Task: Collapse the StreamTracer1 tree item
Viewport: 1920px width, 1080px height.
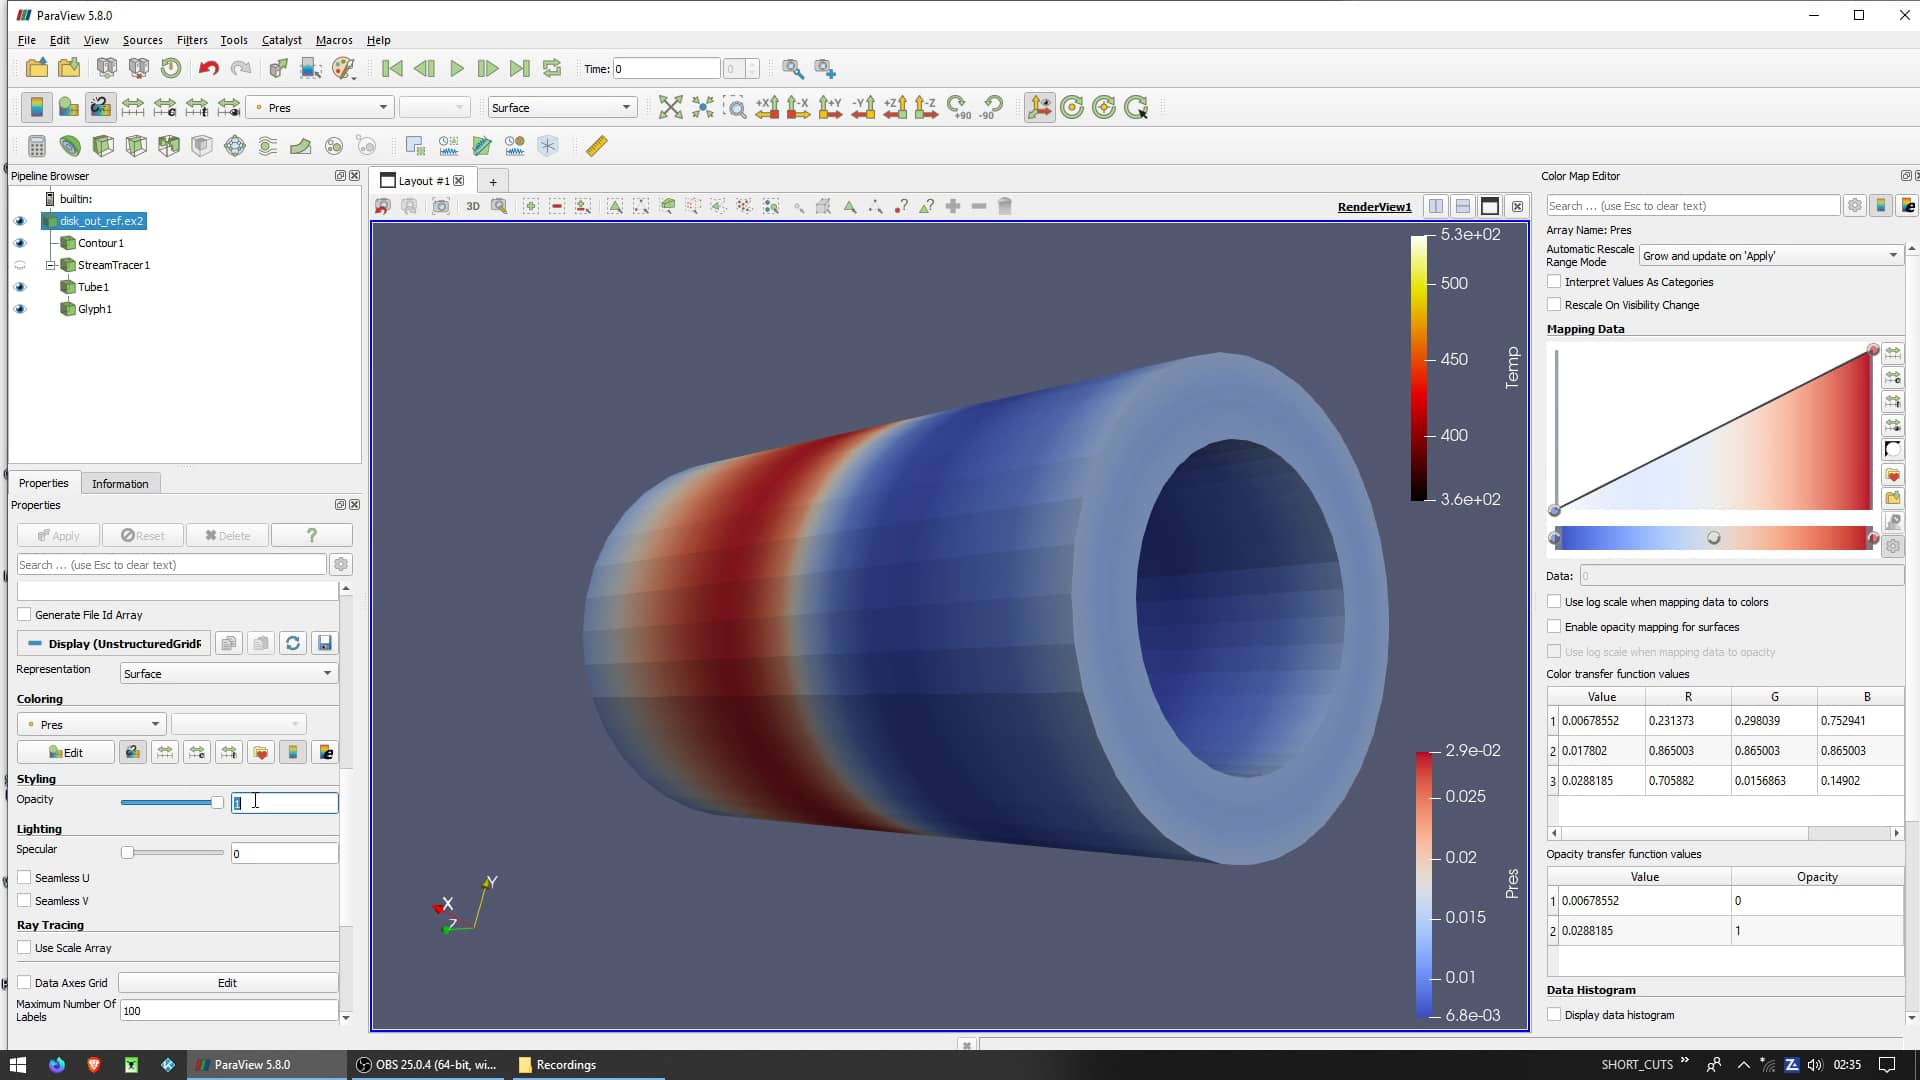Action: 51,265
